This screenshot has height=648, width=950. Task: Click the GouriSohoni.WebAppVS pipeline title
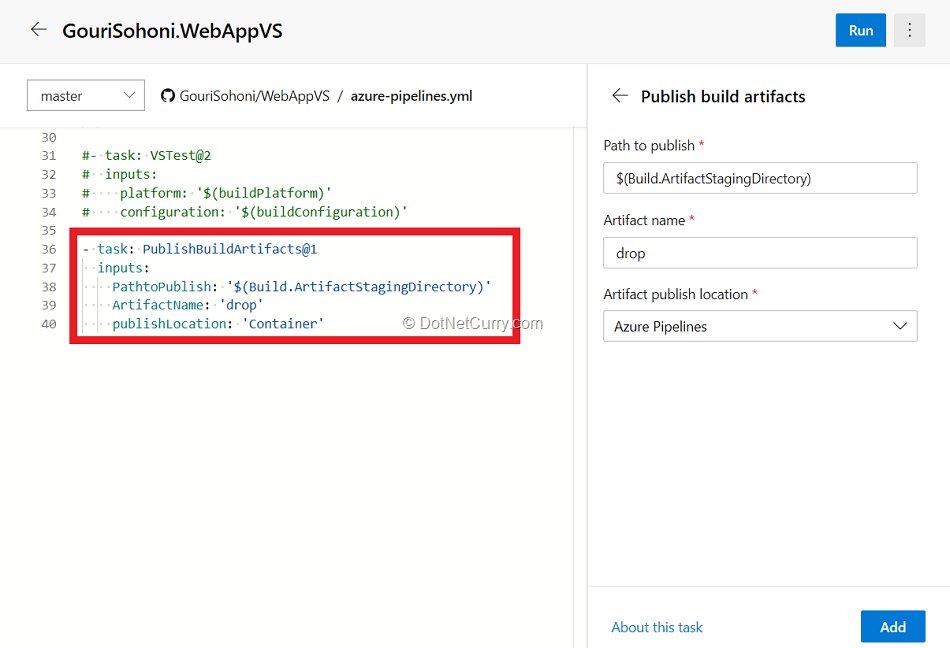pos(173,31)
